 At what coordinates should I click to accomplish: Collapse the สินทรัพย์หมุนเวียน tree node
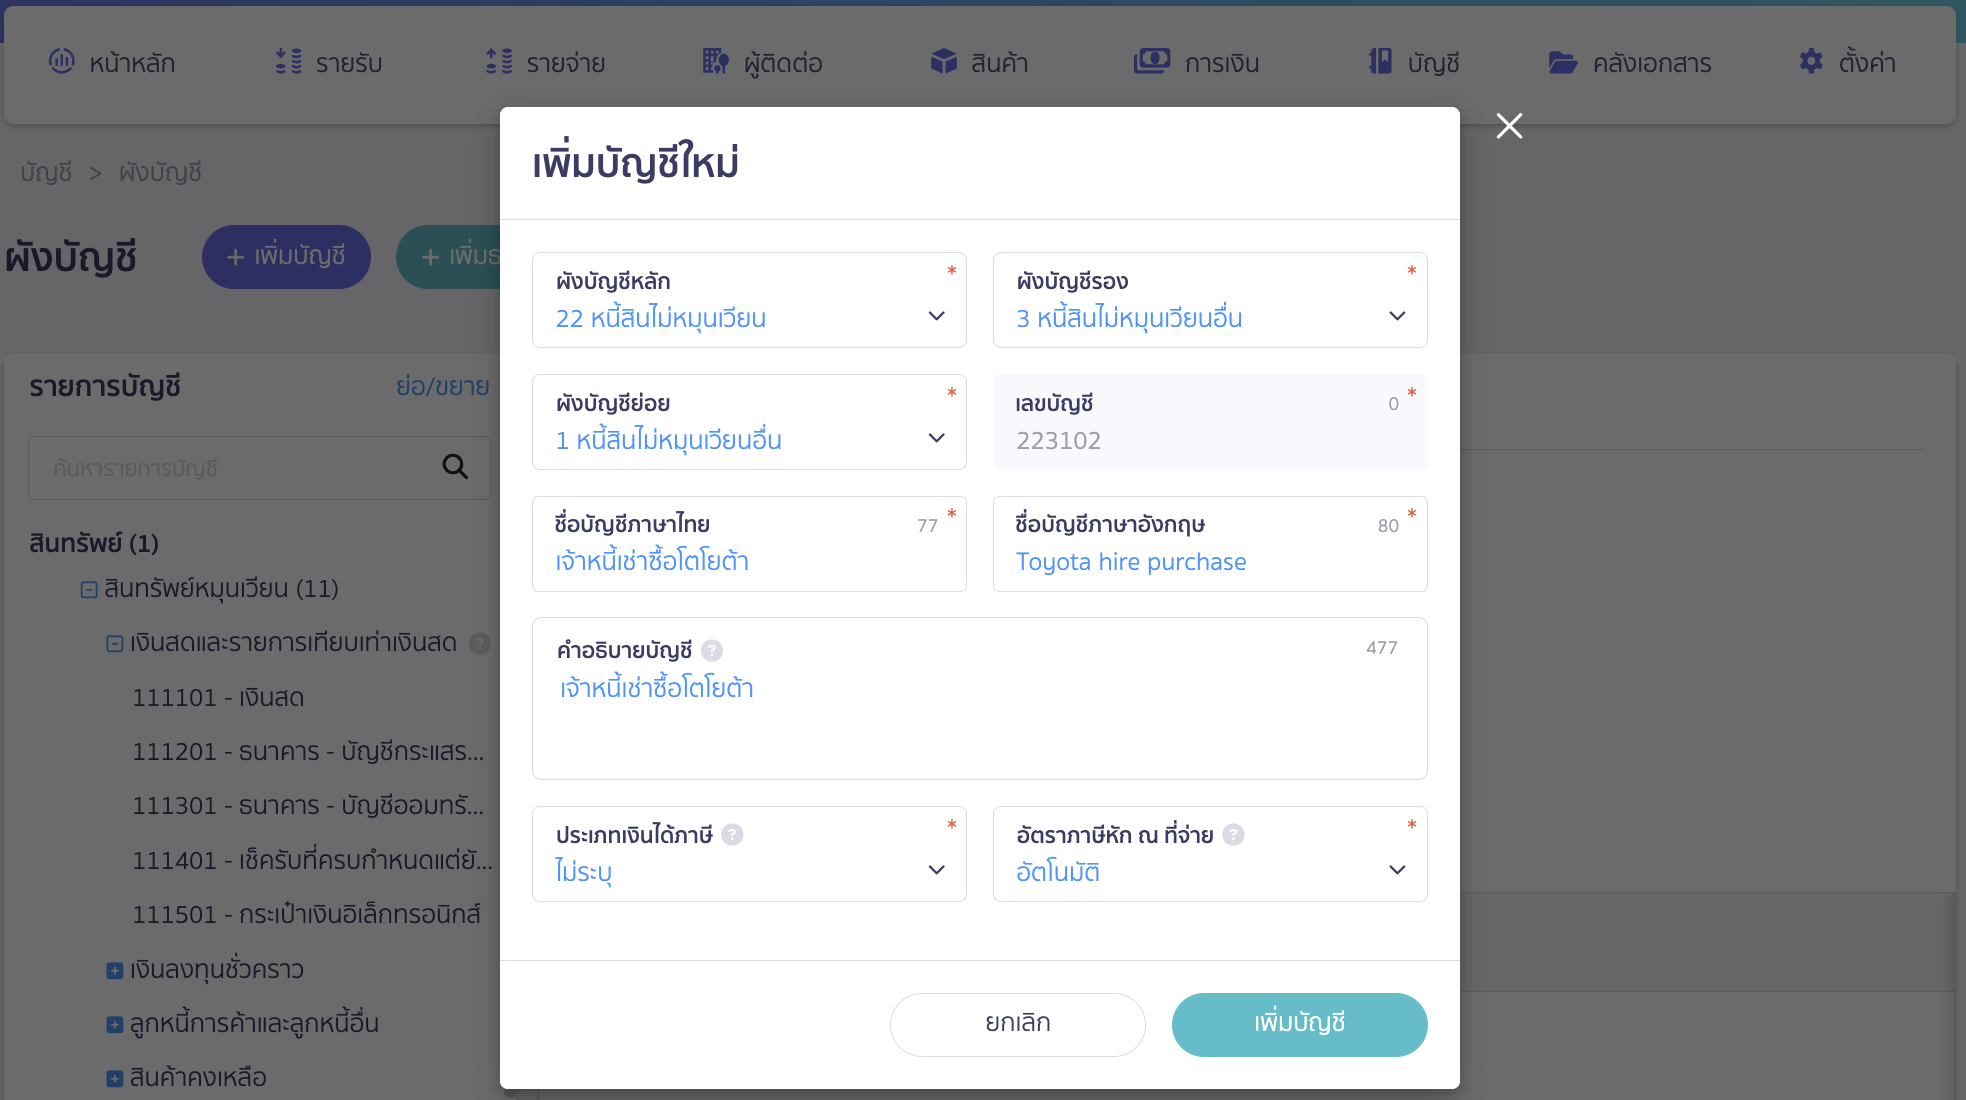click(x=89, y=590)
